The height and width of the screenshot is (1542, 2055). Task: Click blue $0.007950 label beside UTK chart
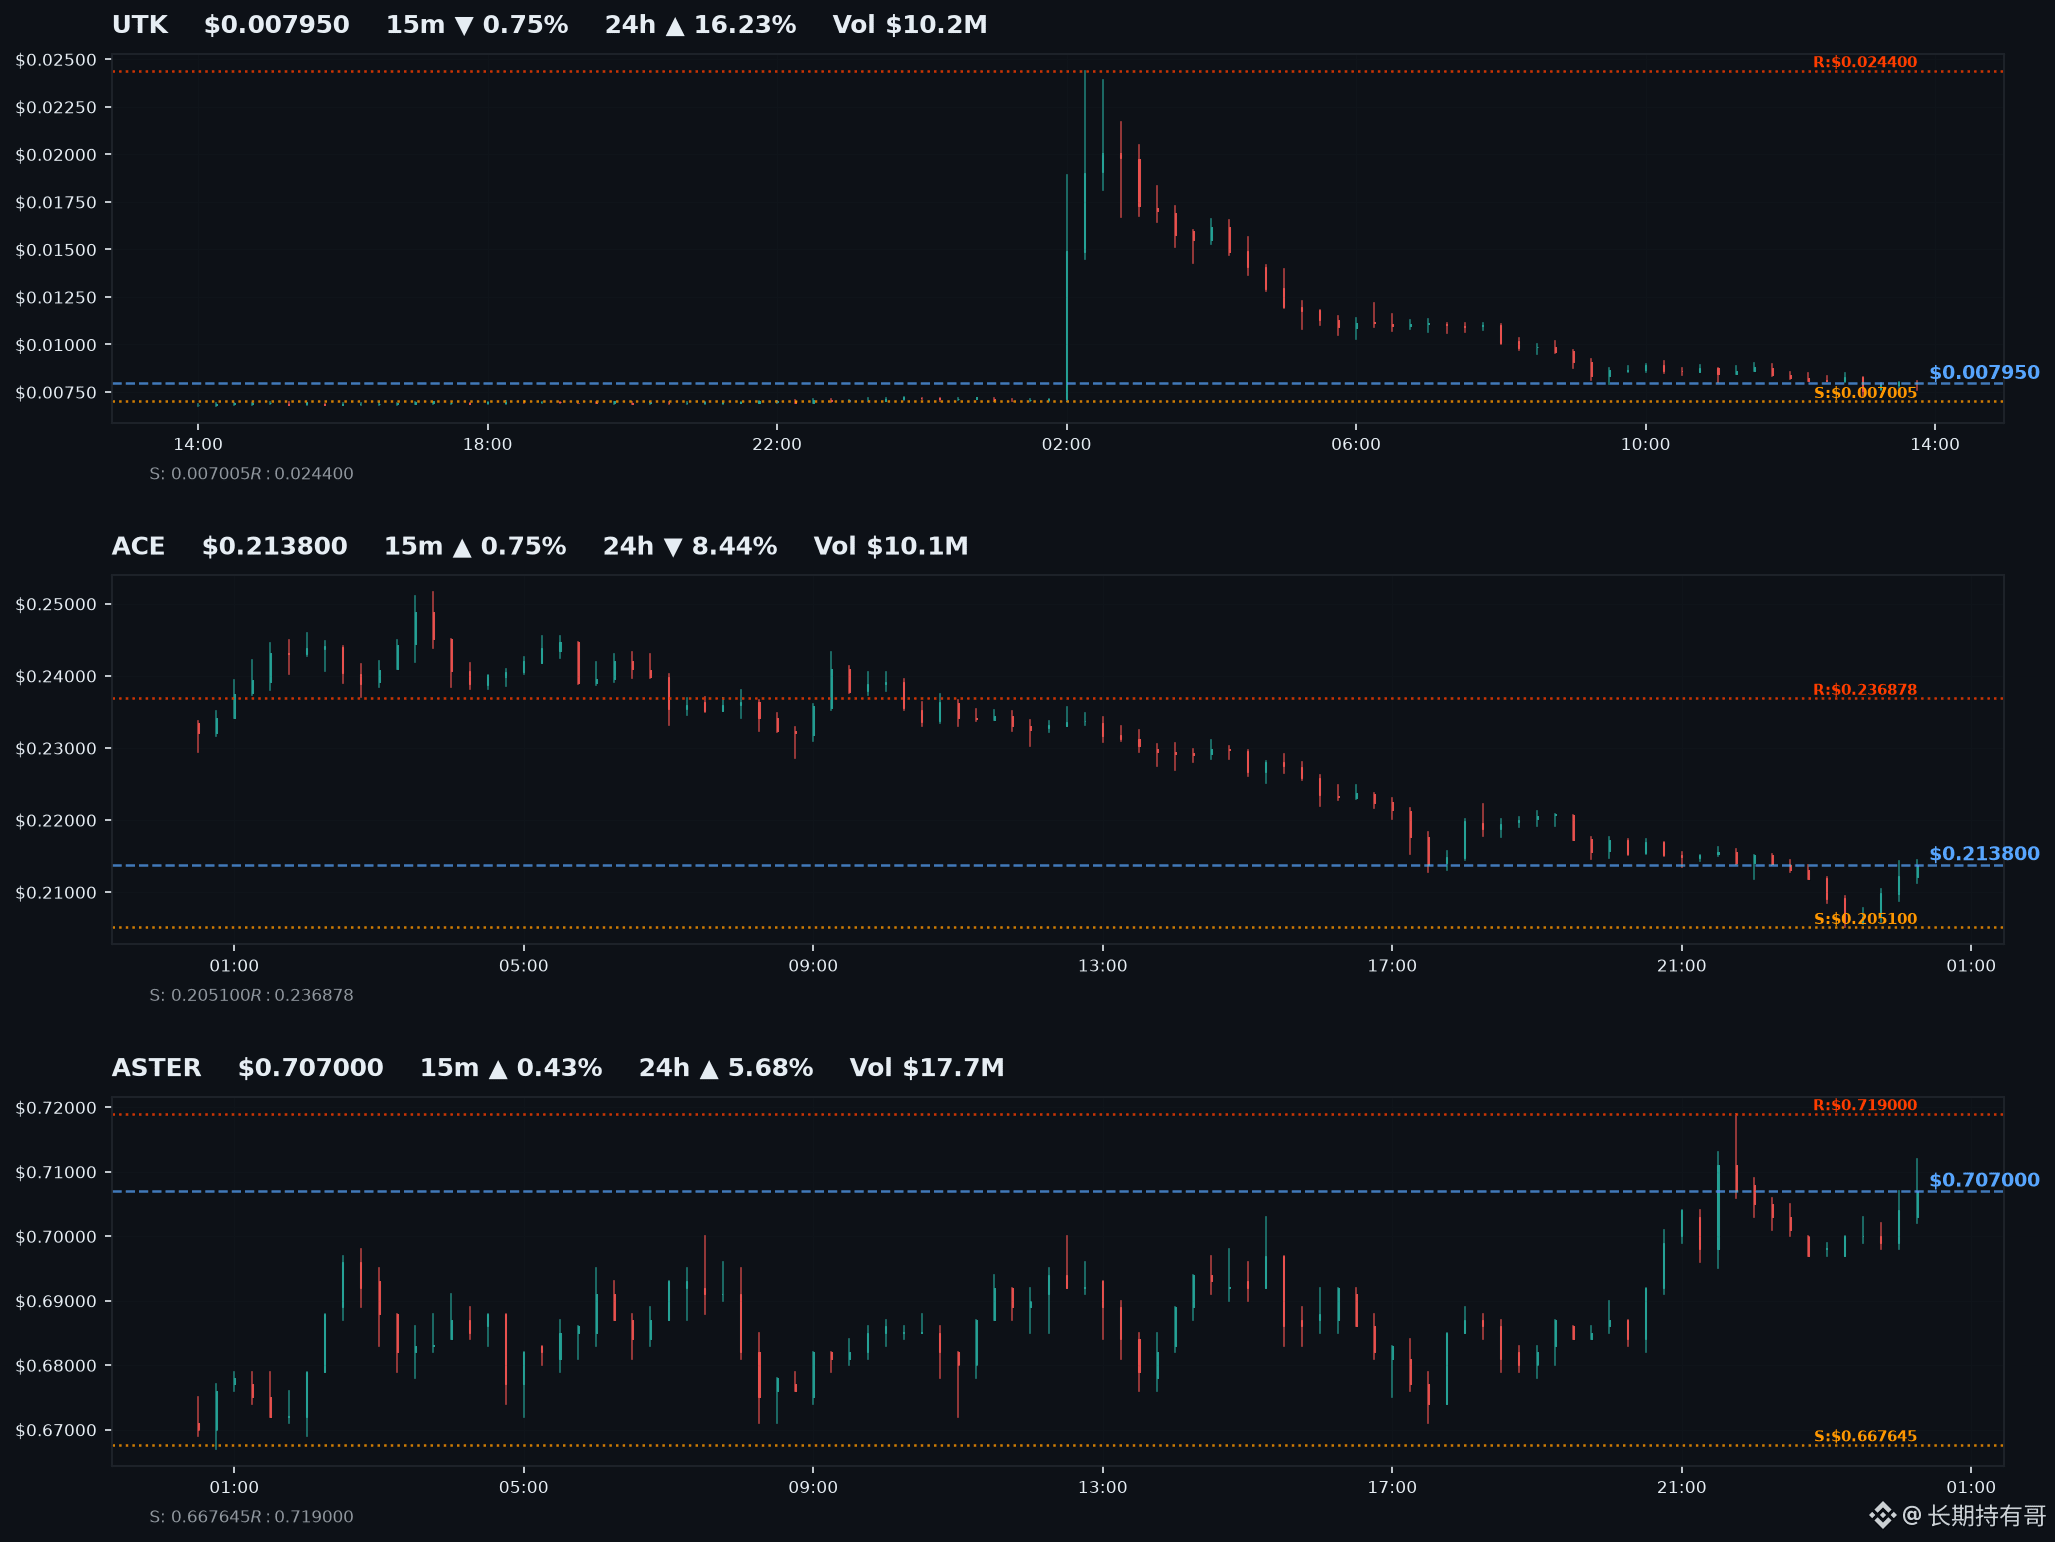click(1984, 373)
